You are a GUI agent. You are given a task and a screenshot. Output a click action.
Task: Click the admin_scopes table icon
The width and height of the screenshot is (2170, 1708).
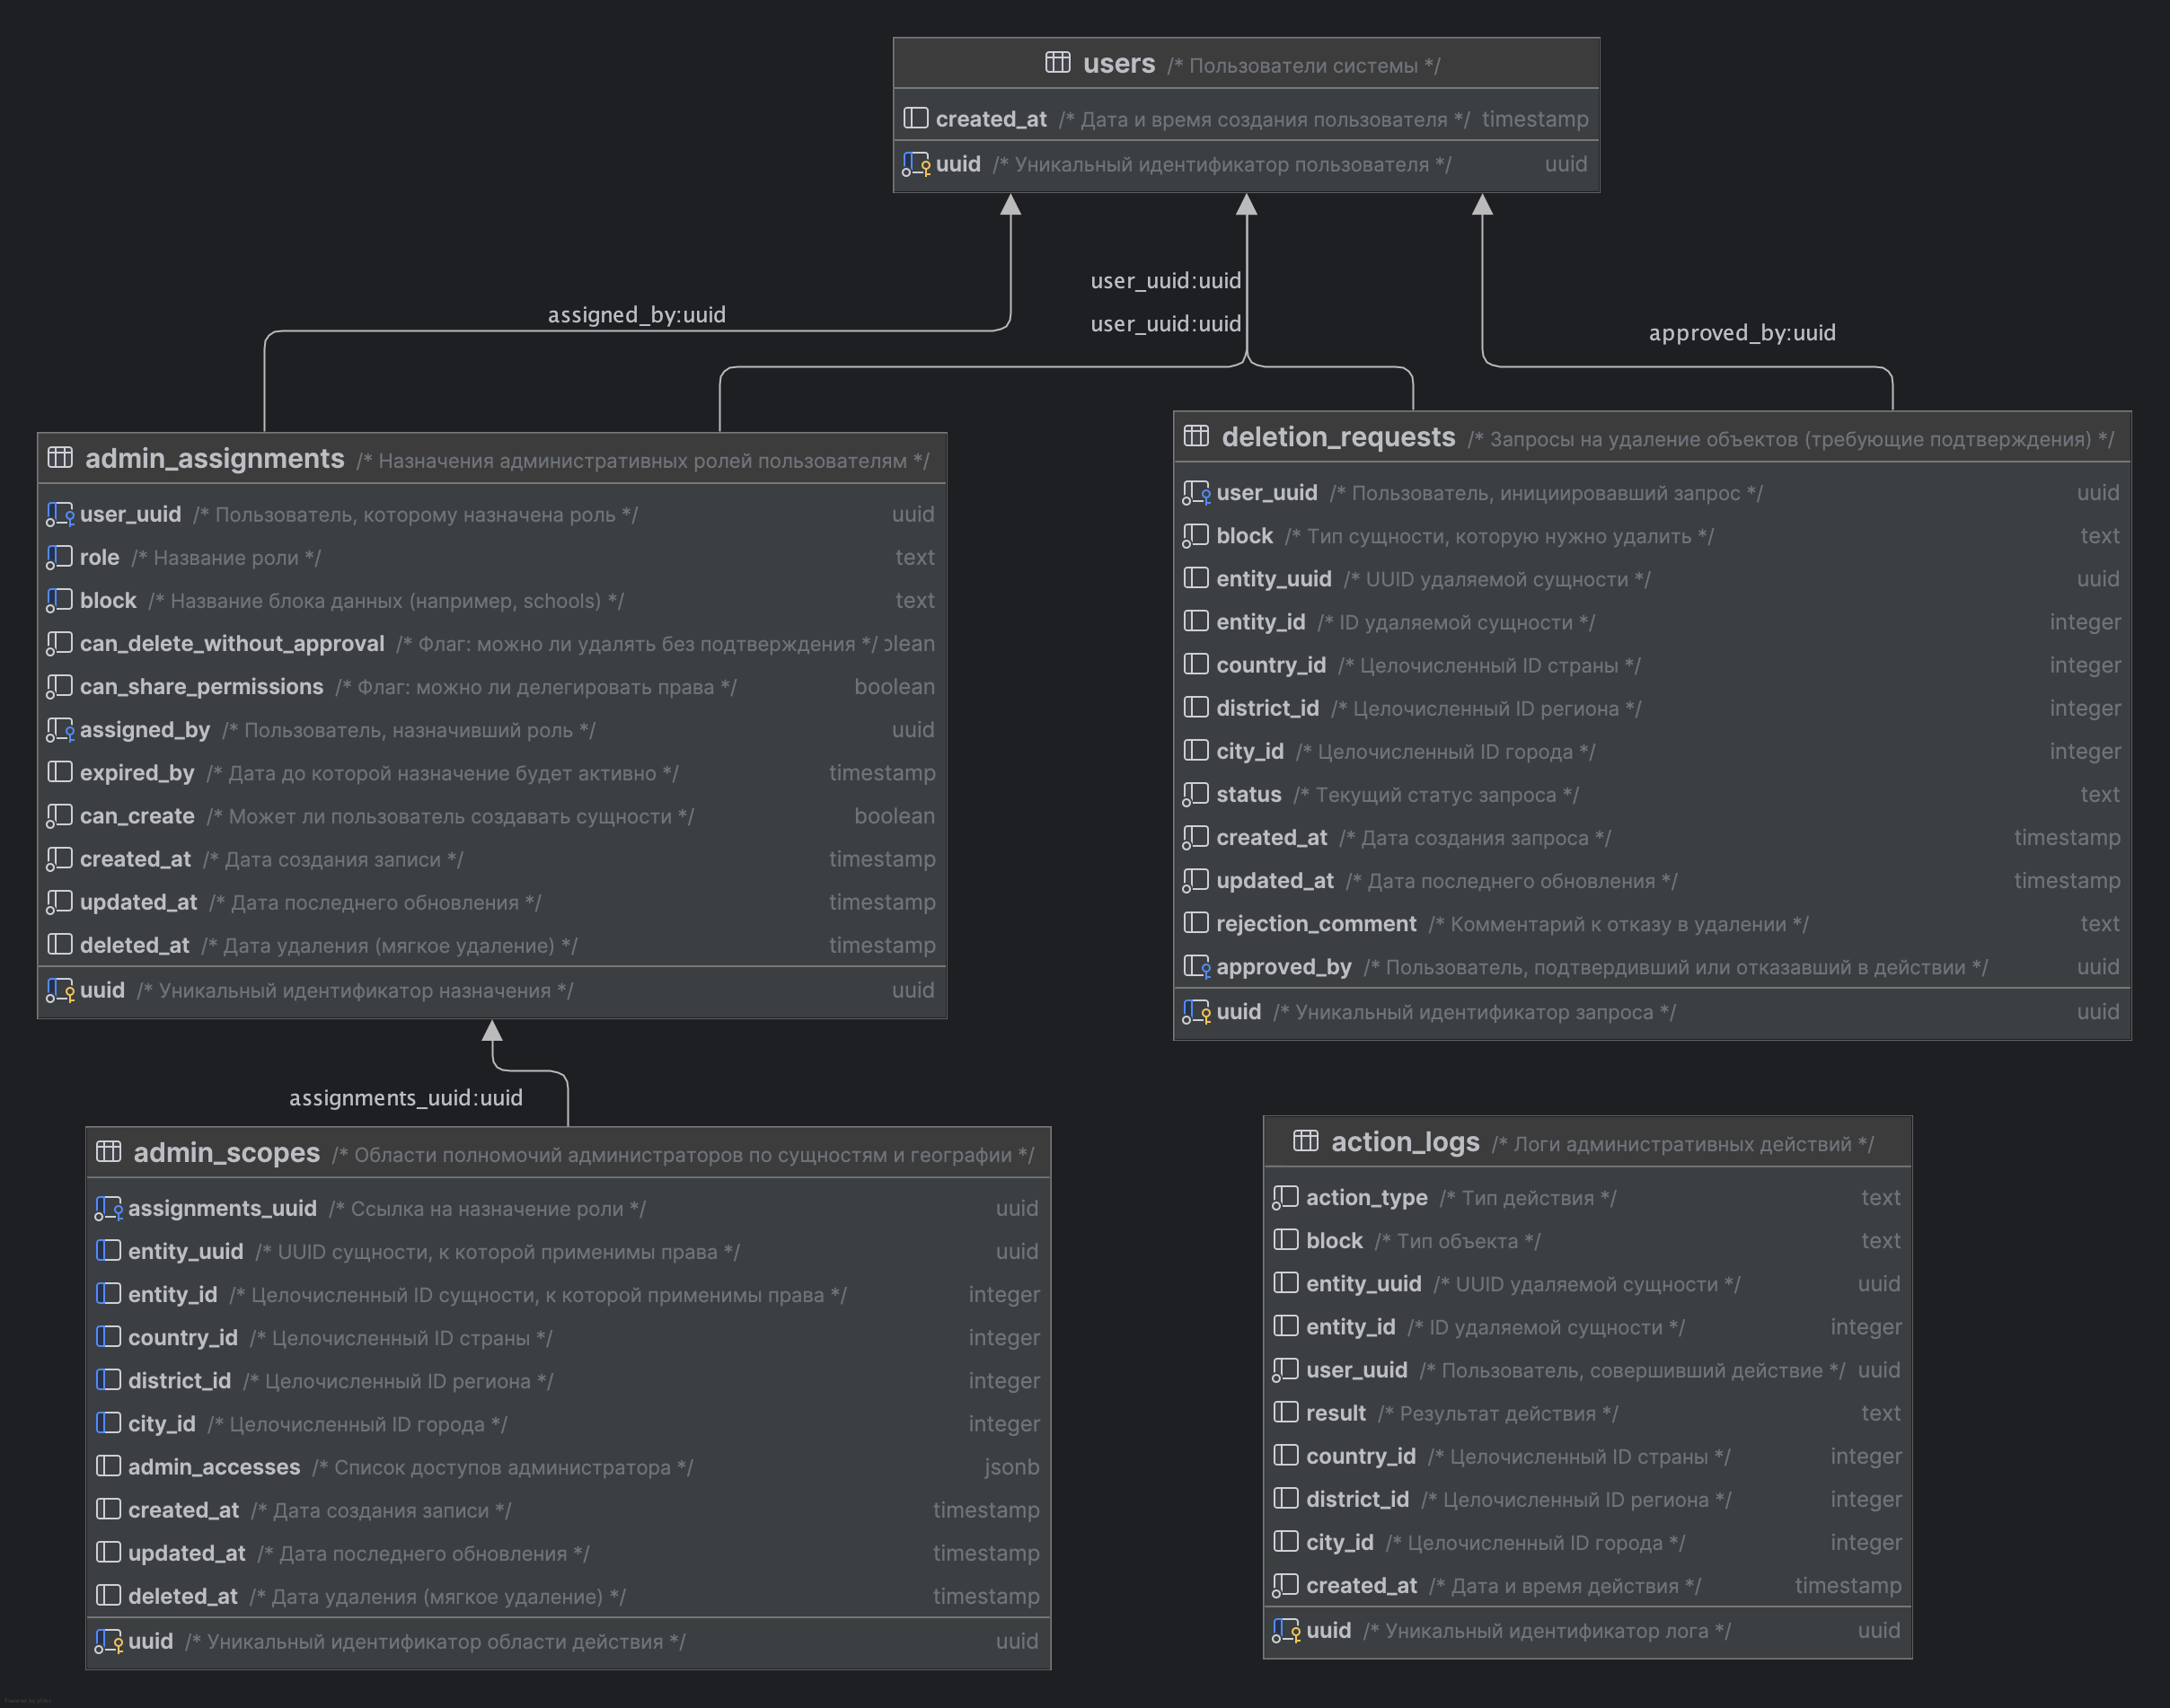pyautogui.click(x=108, y=1152)
